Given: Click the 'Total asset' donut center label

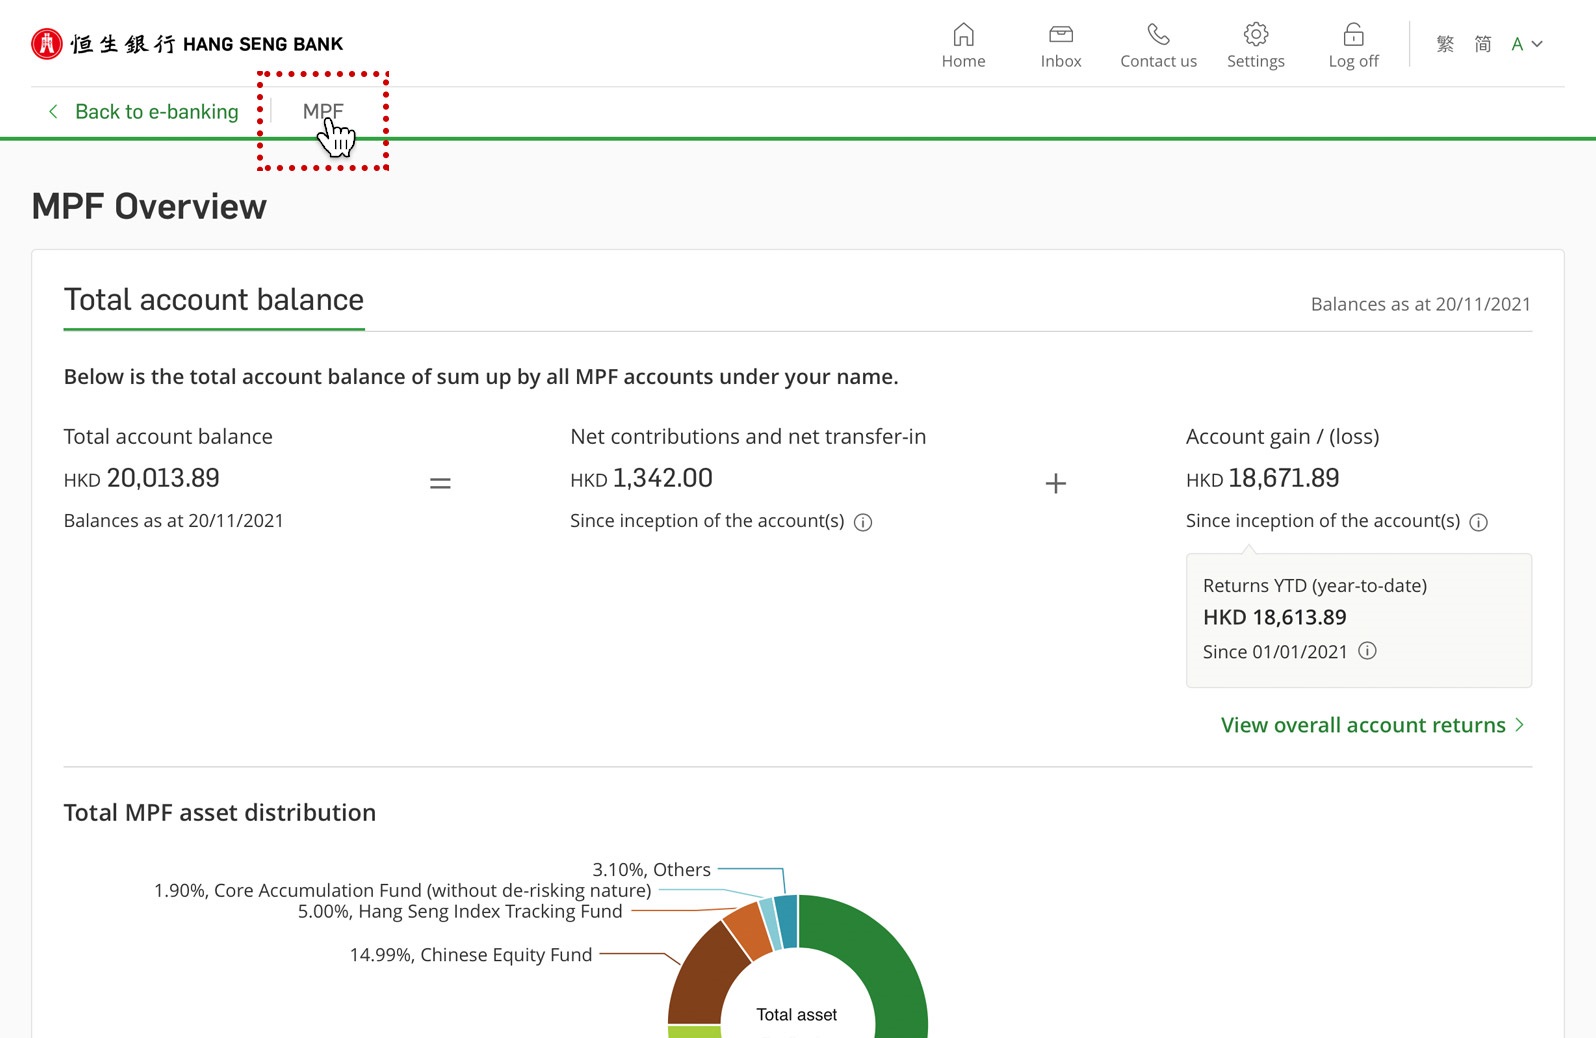Looking at the screenshot, I should pos(797,1015).
